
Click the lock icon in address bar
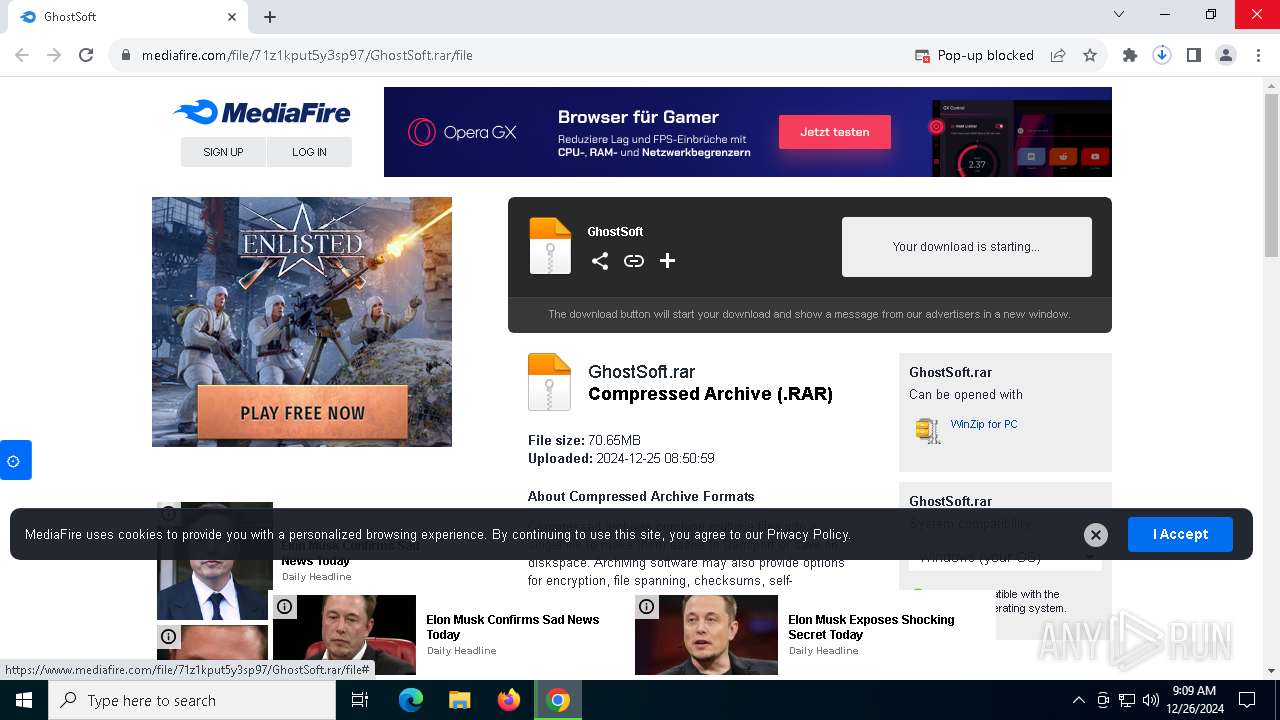126,56
